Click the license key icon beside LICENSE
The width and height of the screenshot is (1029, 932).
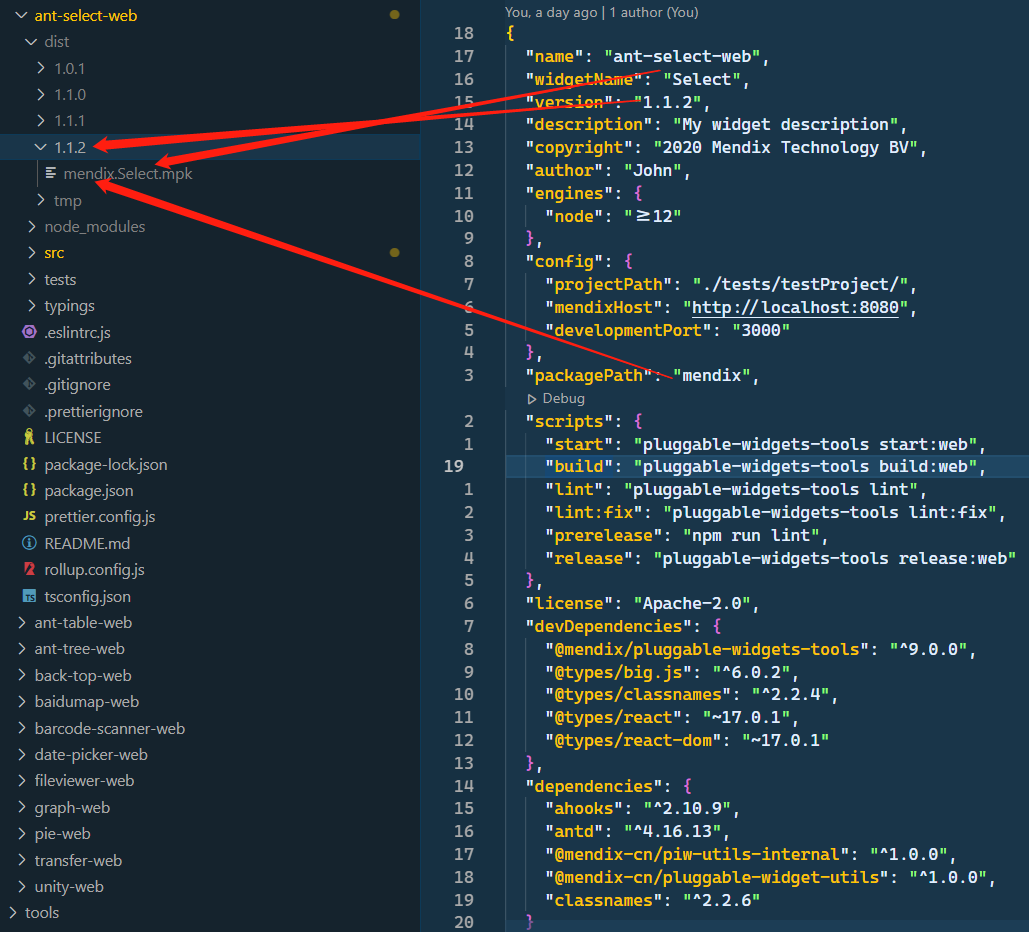click(29, 438)
